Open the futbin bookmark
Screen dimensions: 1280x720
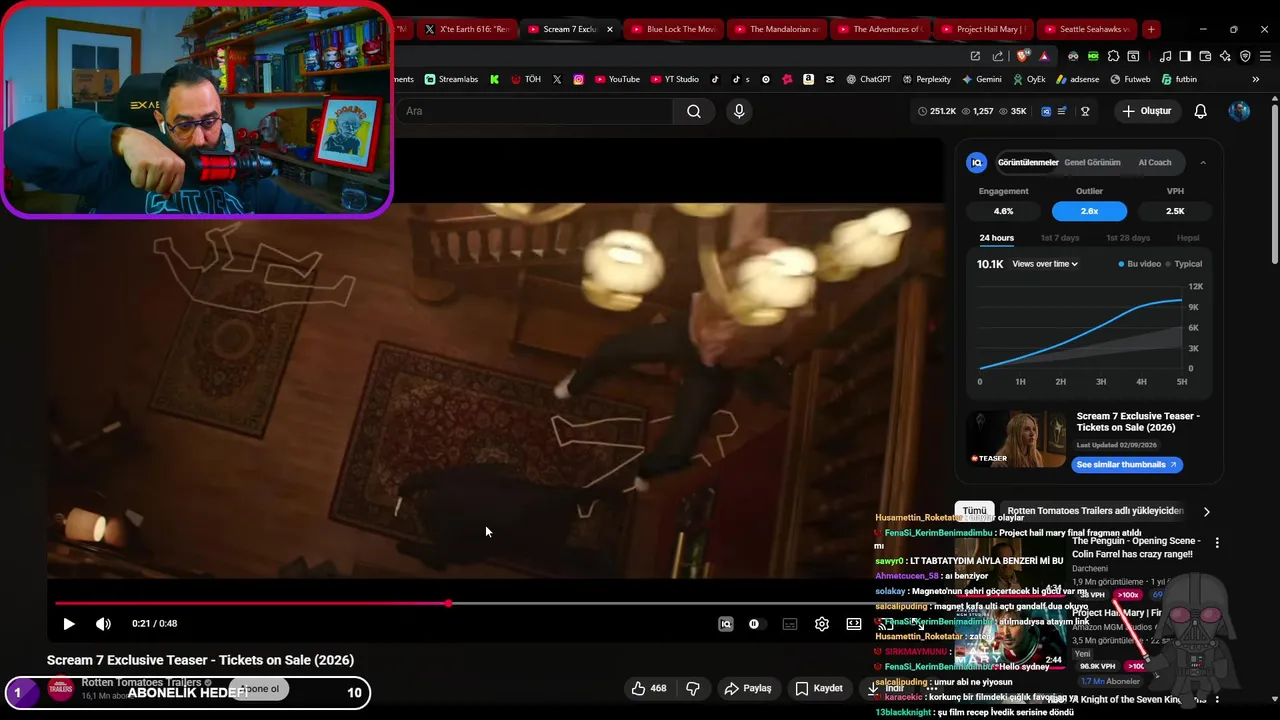[x=1178, y=79]
